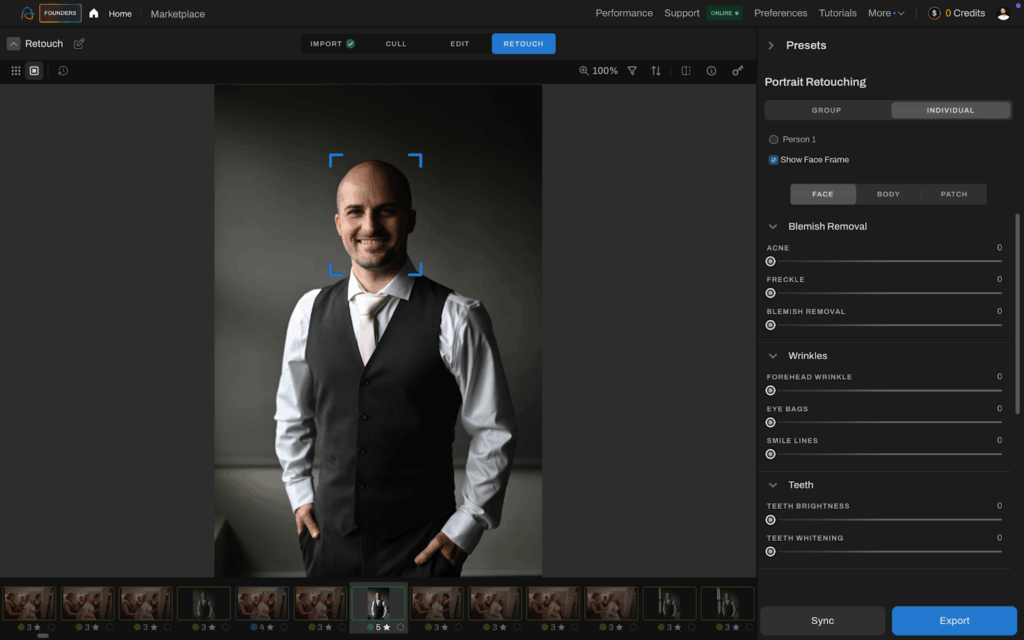The height and width of the screenshot is (640, 1024).
Task: Switch to Group retouching mode
Action: [826, 110]
